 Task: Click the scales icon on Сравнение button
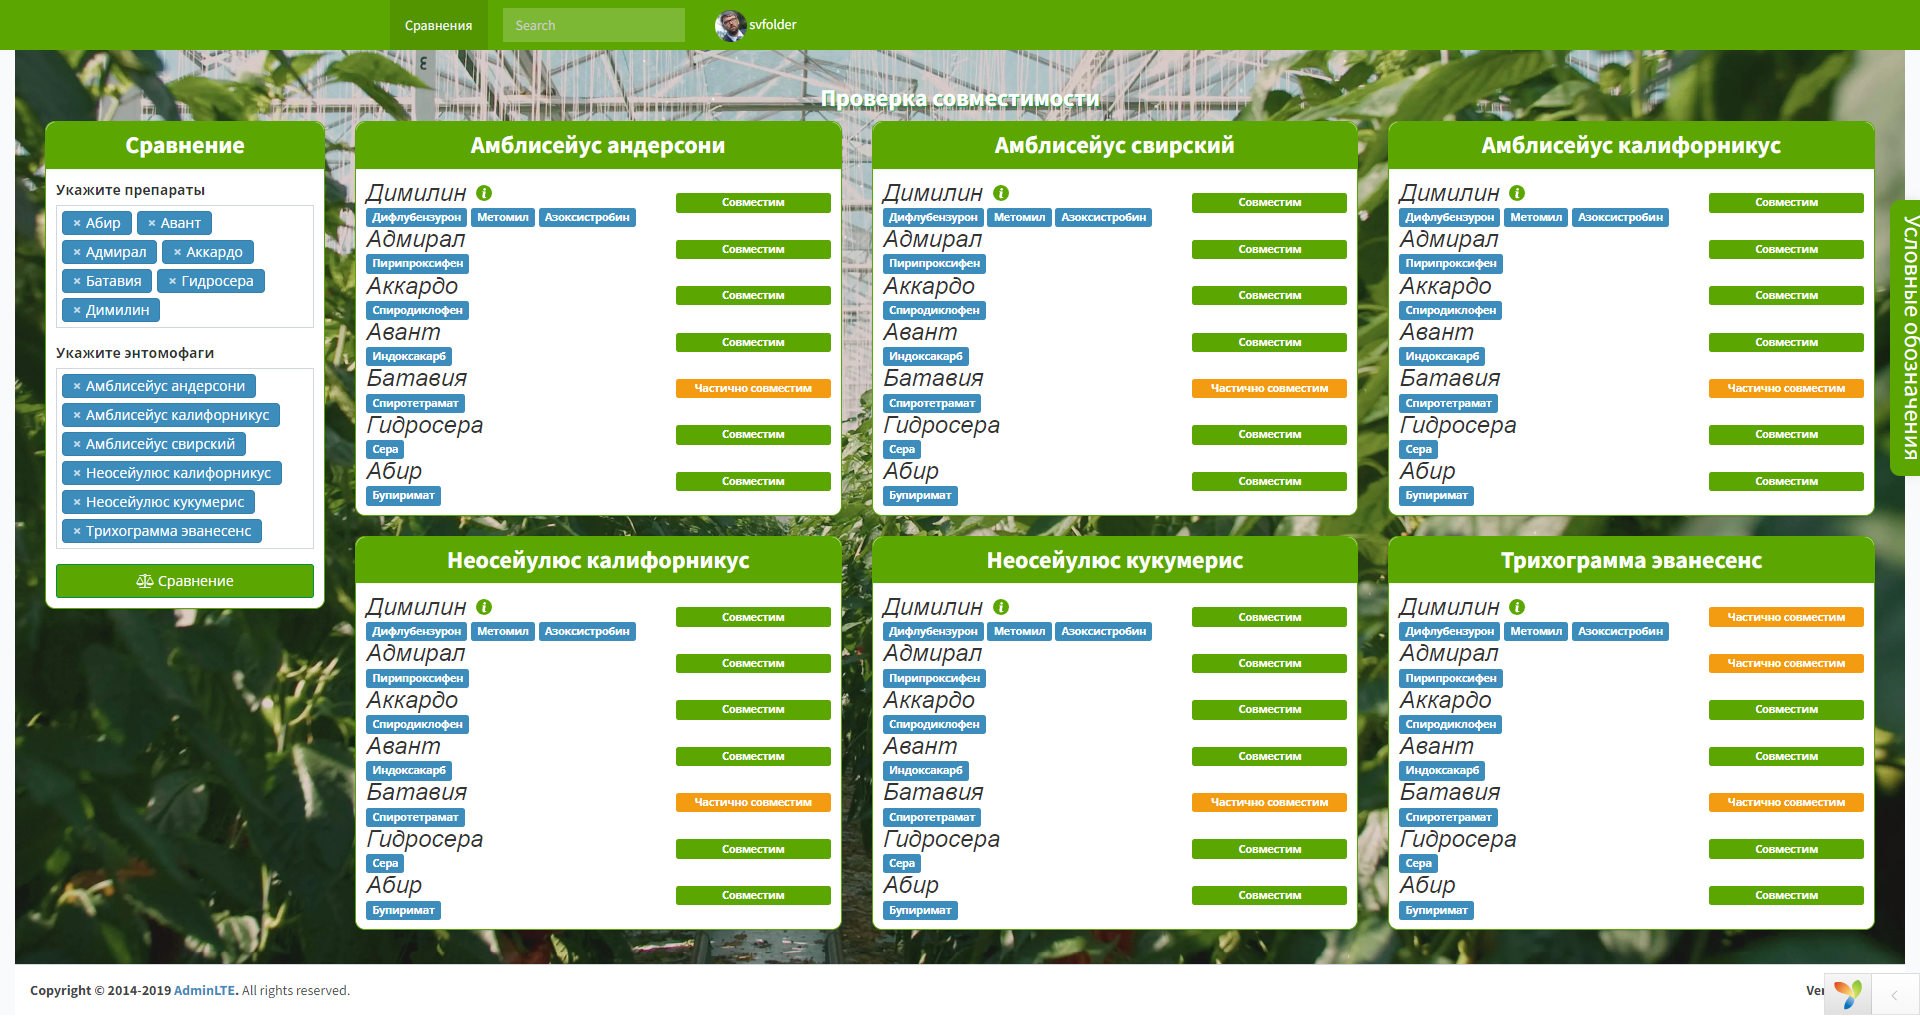[146, 580]
